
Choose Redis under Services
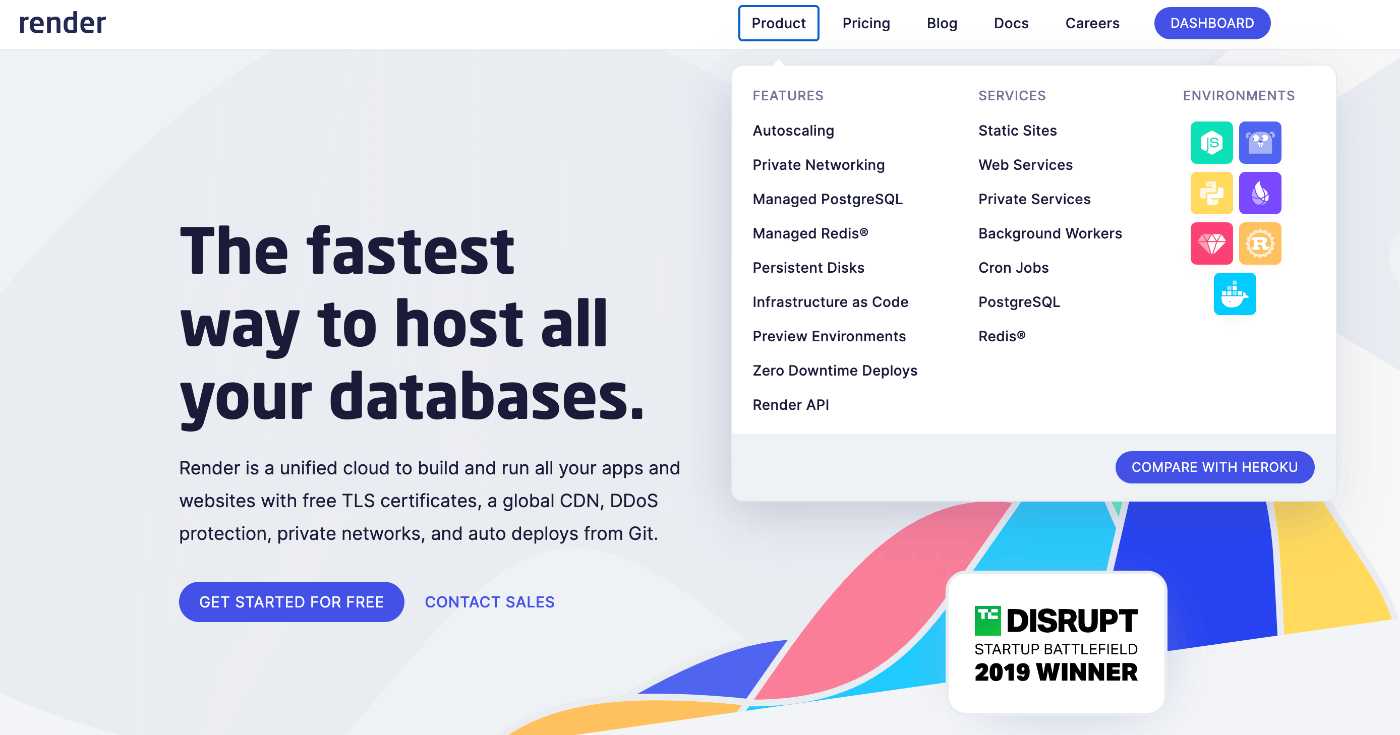pyautogui.click(x=1002, y=336)
